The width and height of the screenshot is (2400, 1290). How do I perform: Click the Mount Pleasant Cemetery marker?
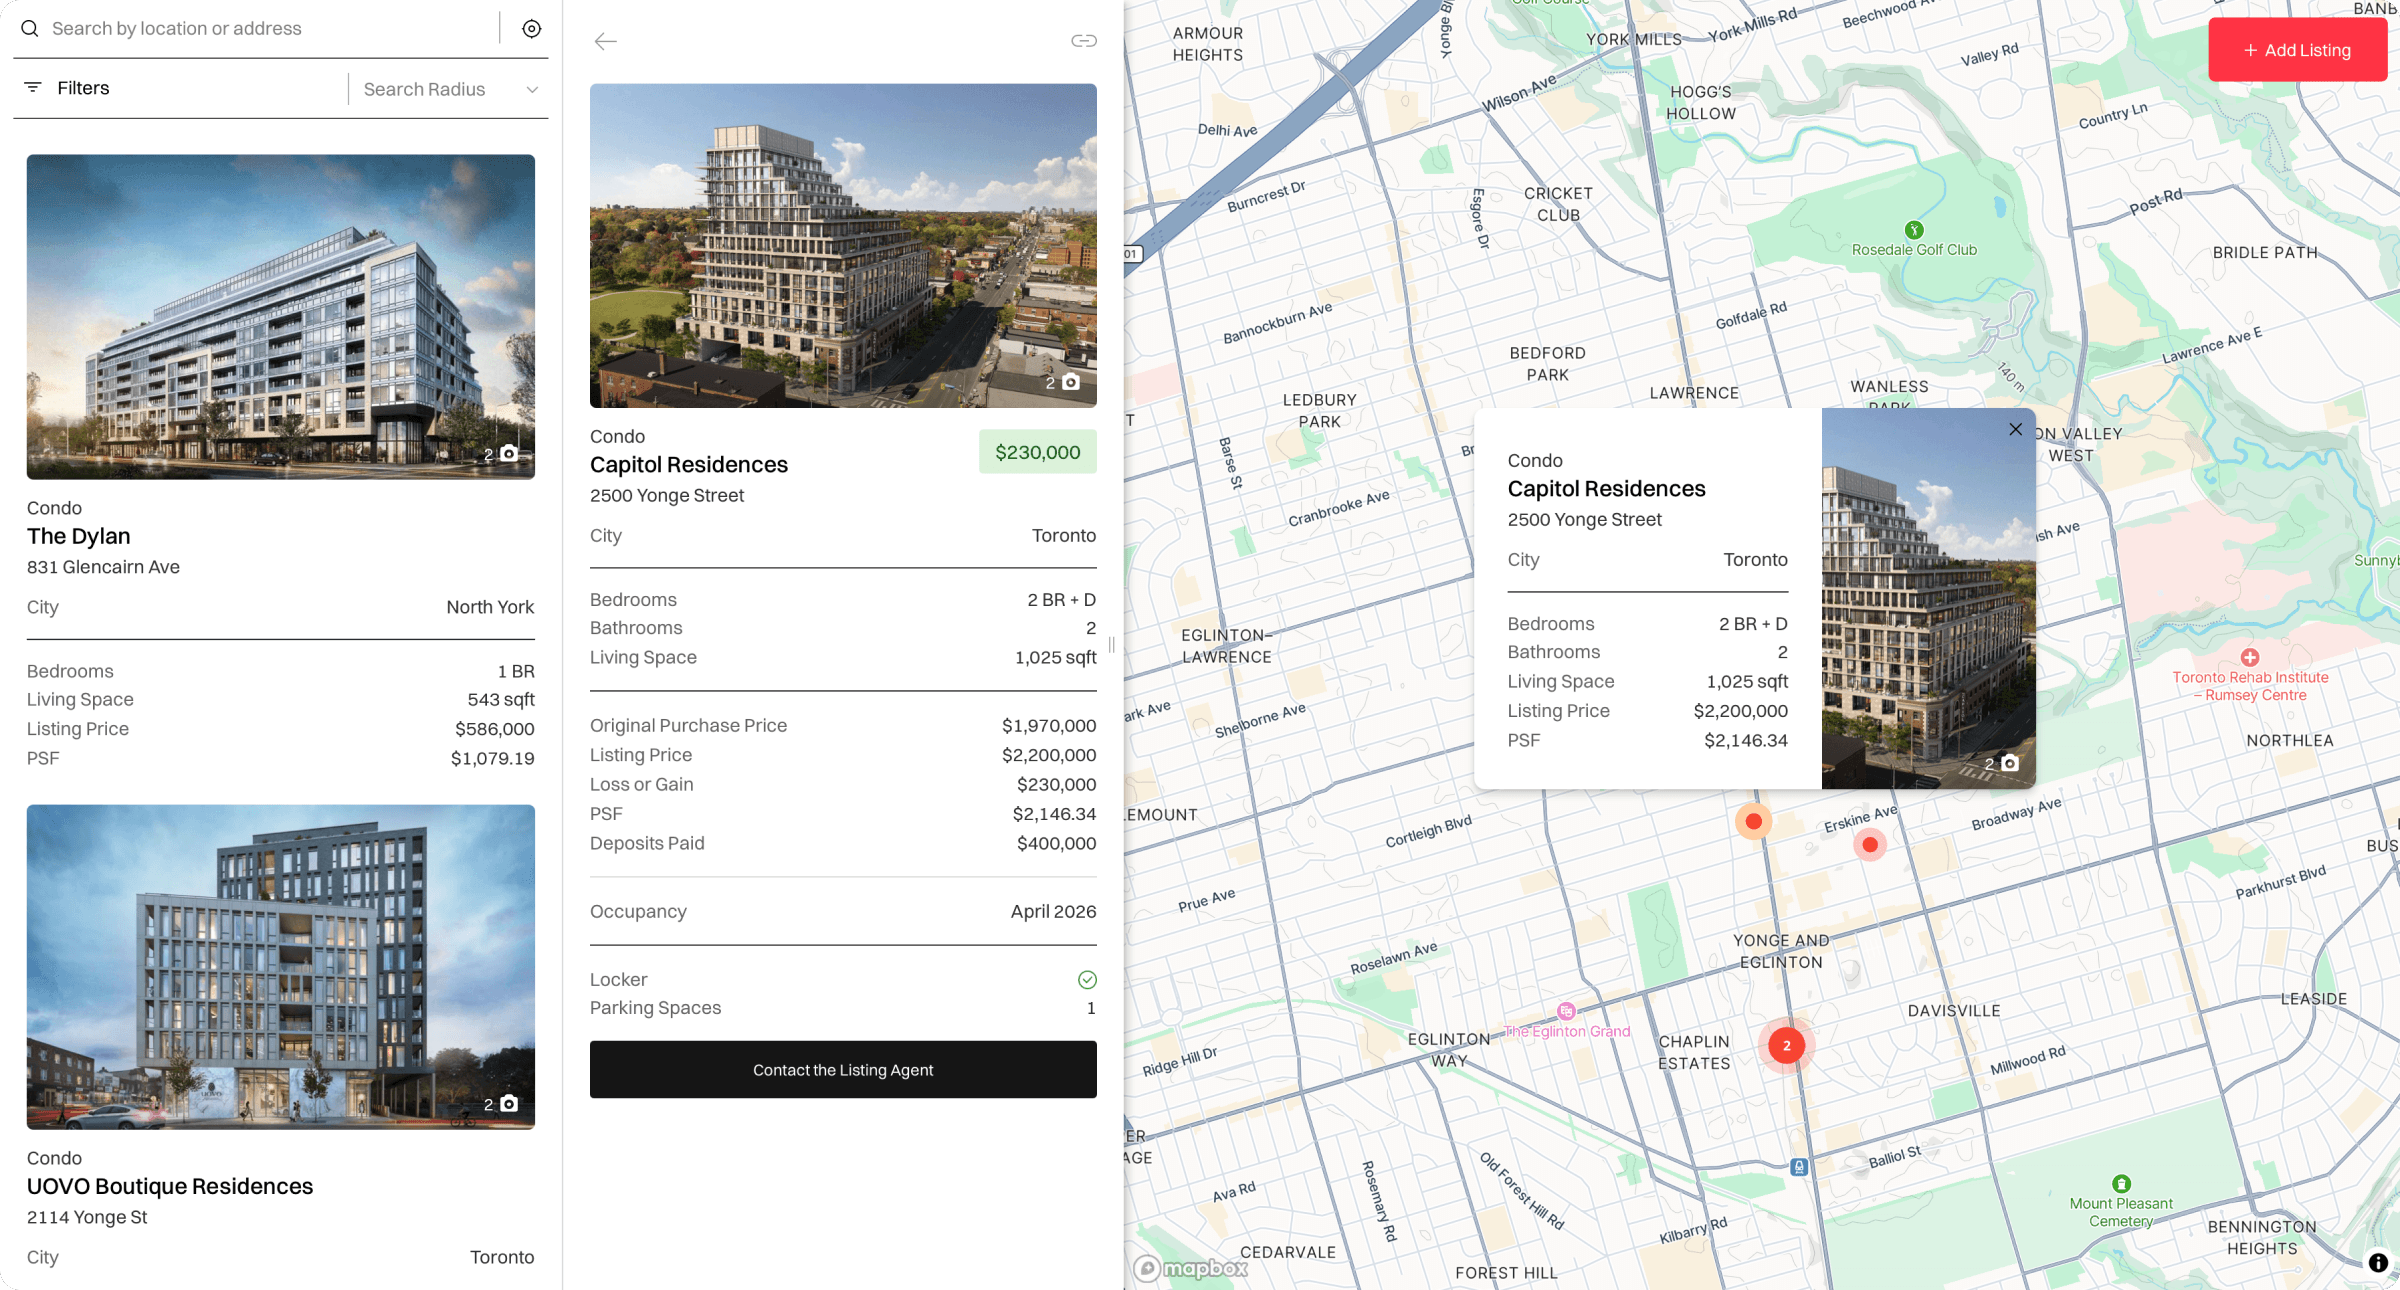click(x=2121, y=1184)
